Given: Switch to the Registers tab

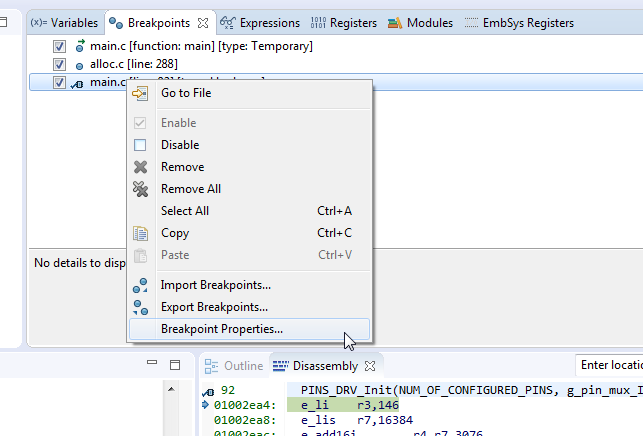Looking at the screenshot, I should click(x=344, y=23).
